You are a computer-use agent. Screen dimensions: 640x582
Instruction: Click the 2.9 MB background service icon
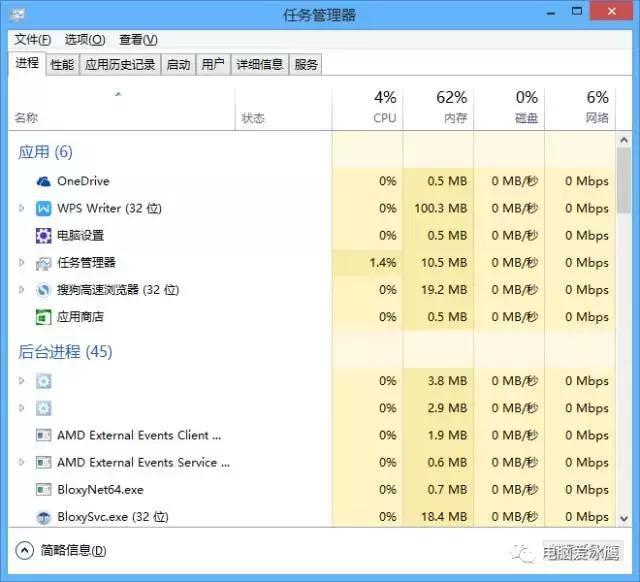click(43, 408)
